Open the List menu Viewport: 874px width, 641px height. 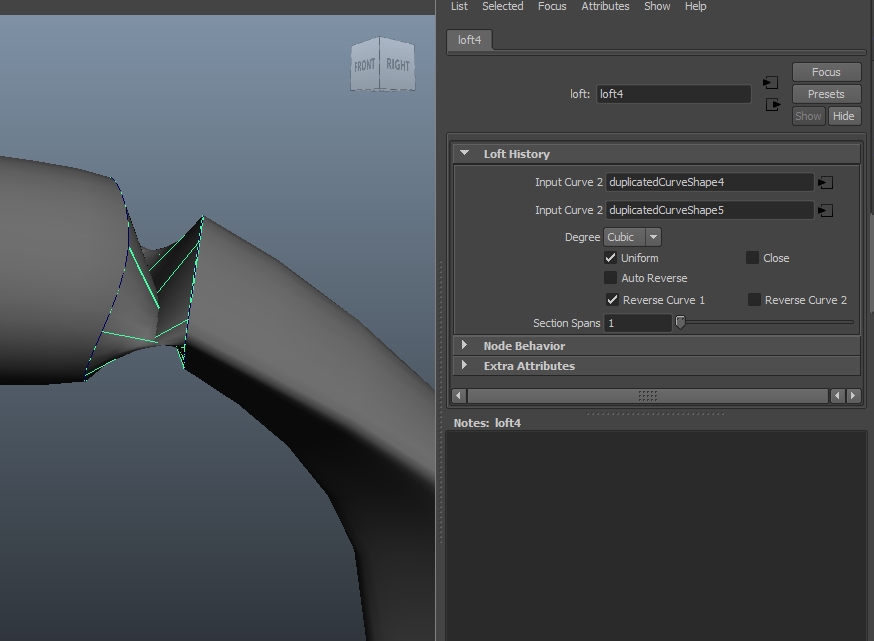tap(459, 6)
